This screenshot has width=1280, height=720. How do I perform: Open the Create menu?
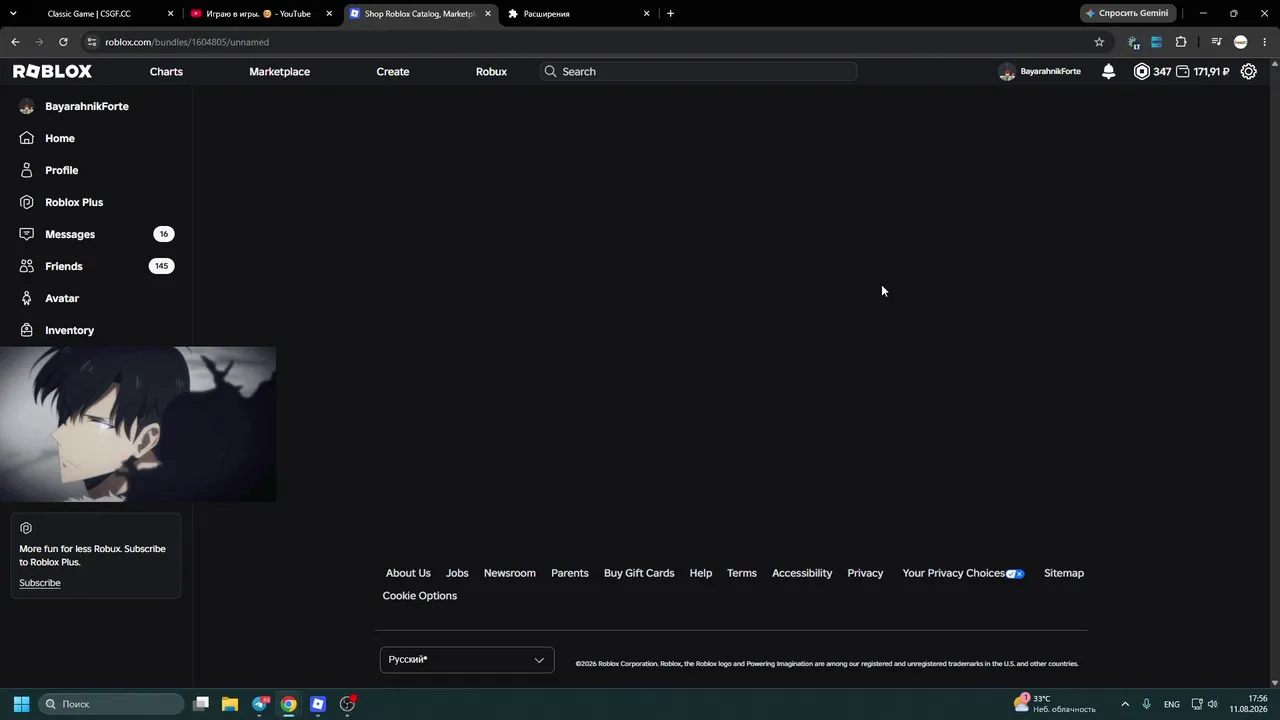(x=393, y=72)
